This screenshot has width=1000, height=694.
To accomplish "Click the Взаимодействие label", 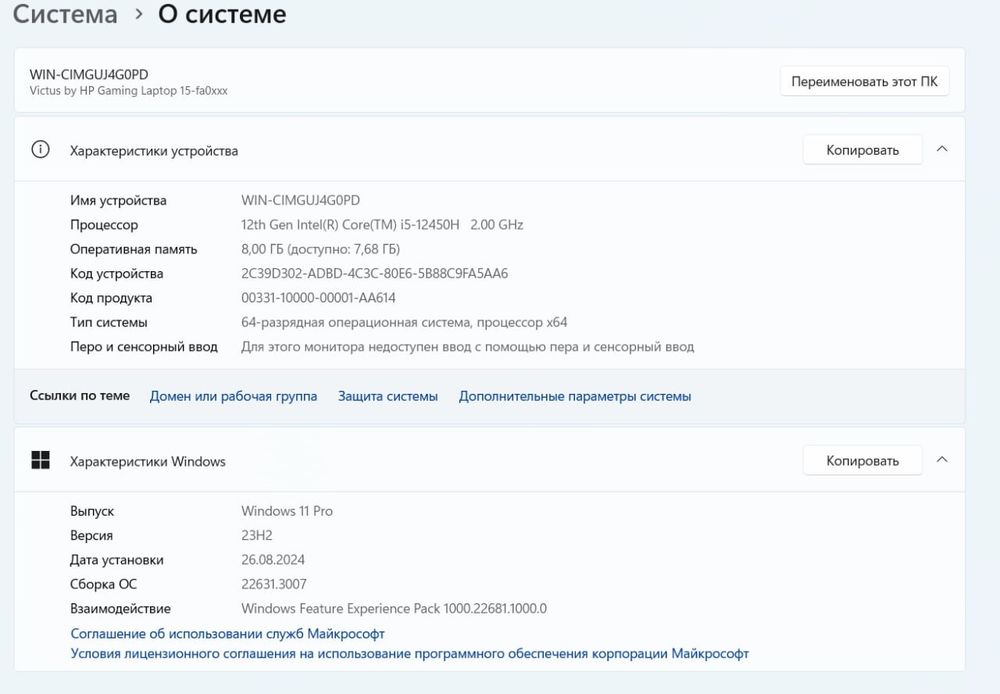I will point(120,609).
